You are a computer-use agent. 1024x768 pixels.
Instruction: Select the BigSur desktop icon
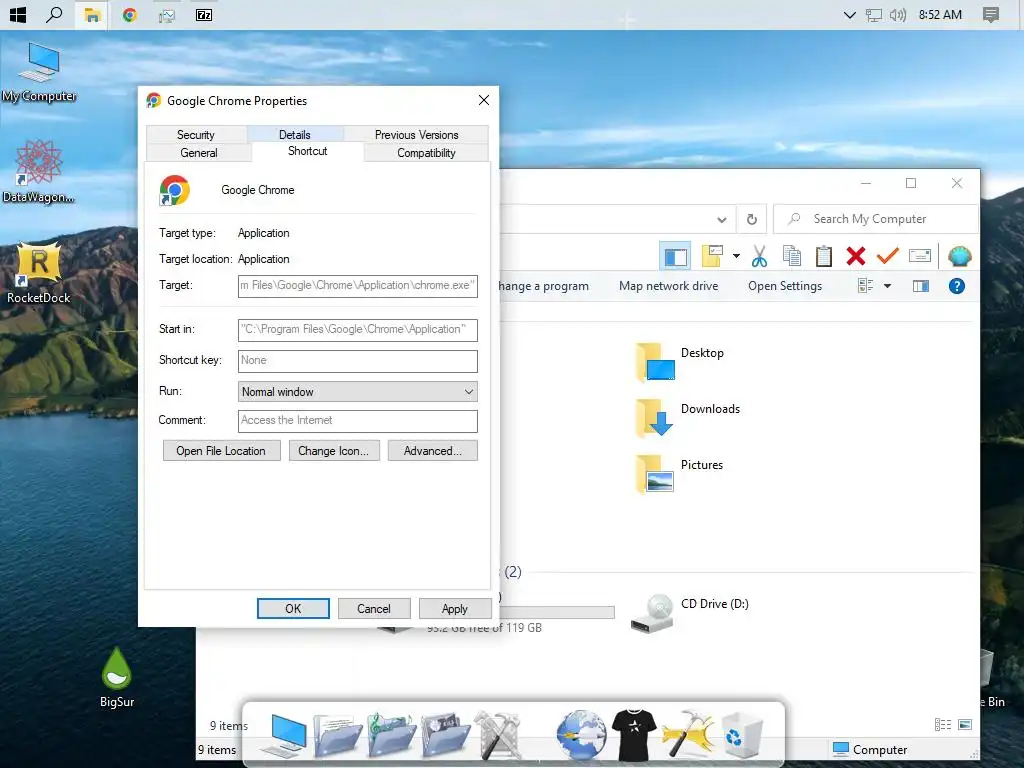coord(117,677)
